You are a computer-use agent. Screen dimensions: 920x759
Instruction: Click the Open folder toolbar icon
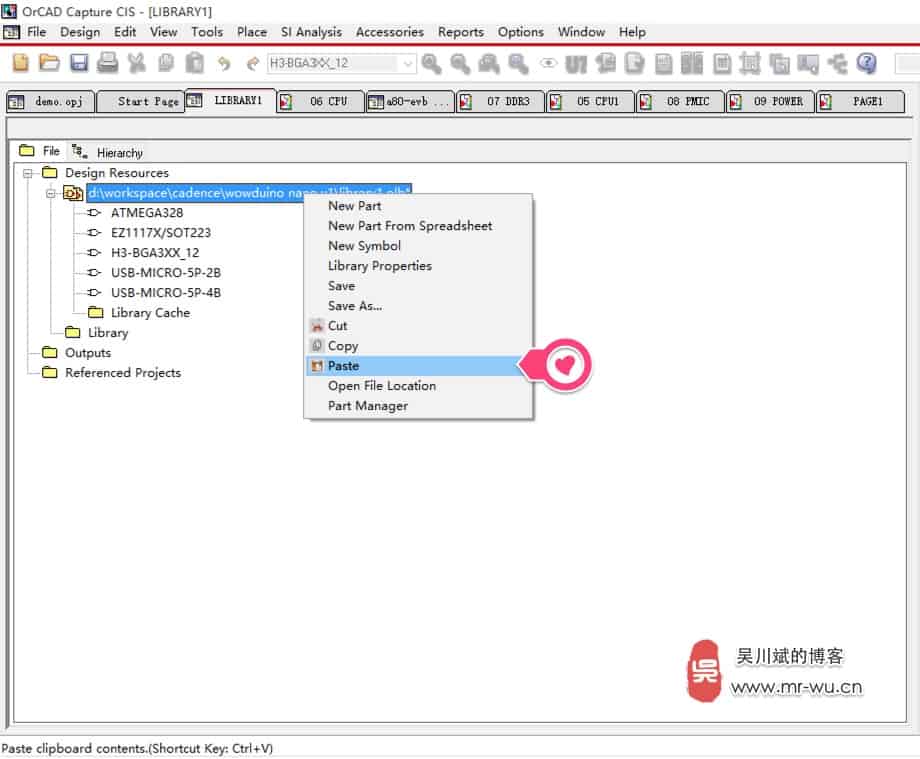coord(49,63)
